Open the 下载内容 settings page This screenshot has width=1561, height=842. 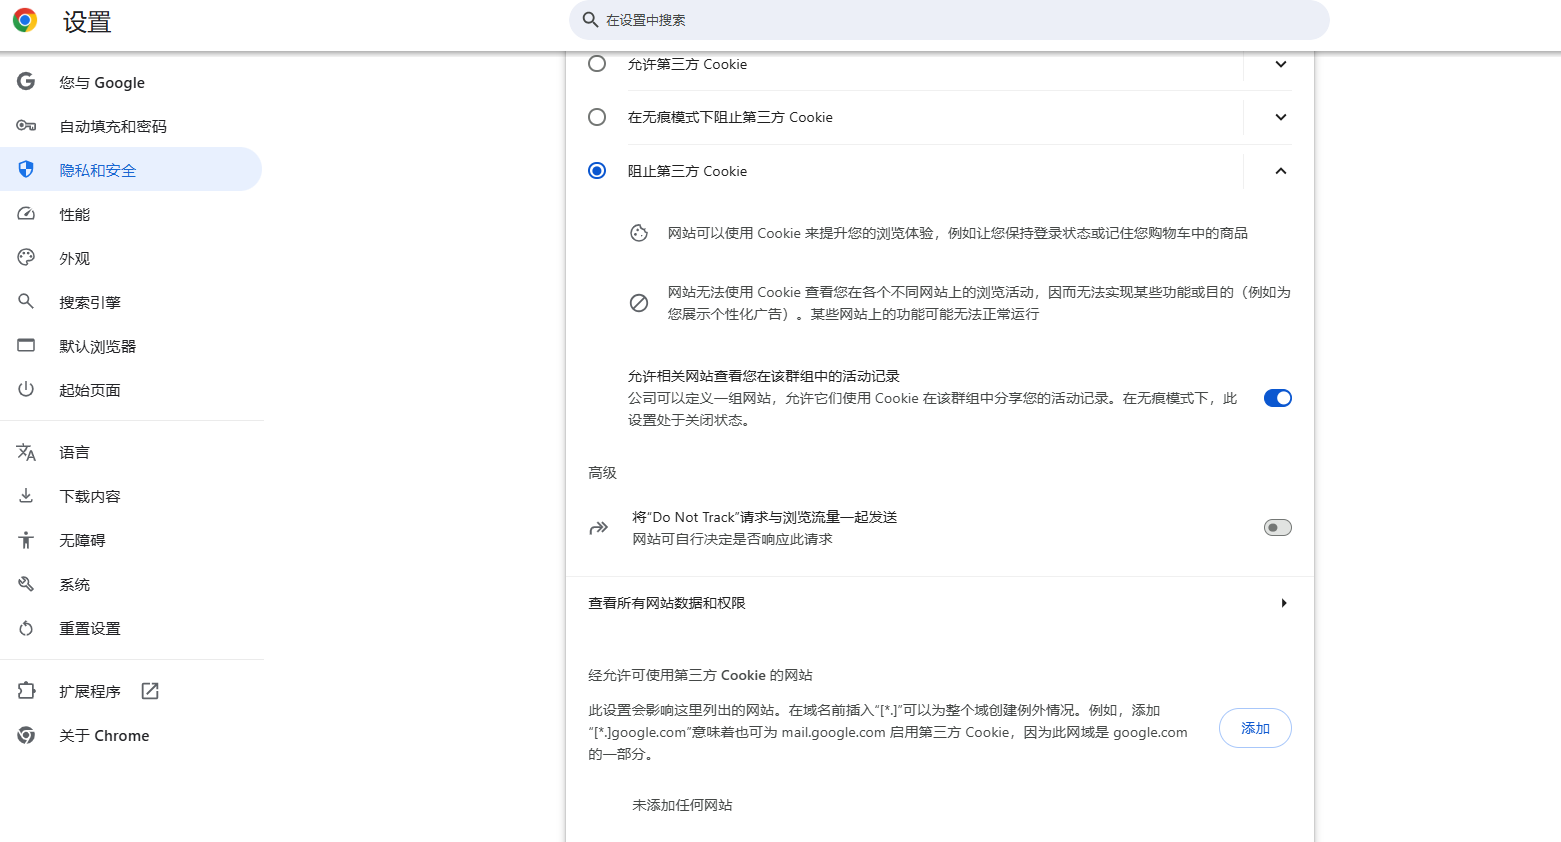pyautogui.click(x=131, y=496)
